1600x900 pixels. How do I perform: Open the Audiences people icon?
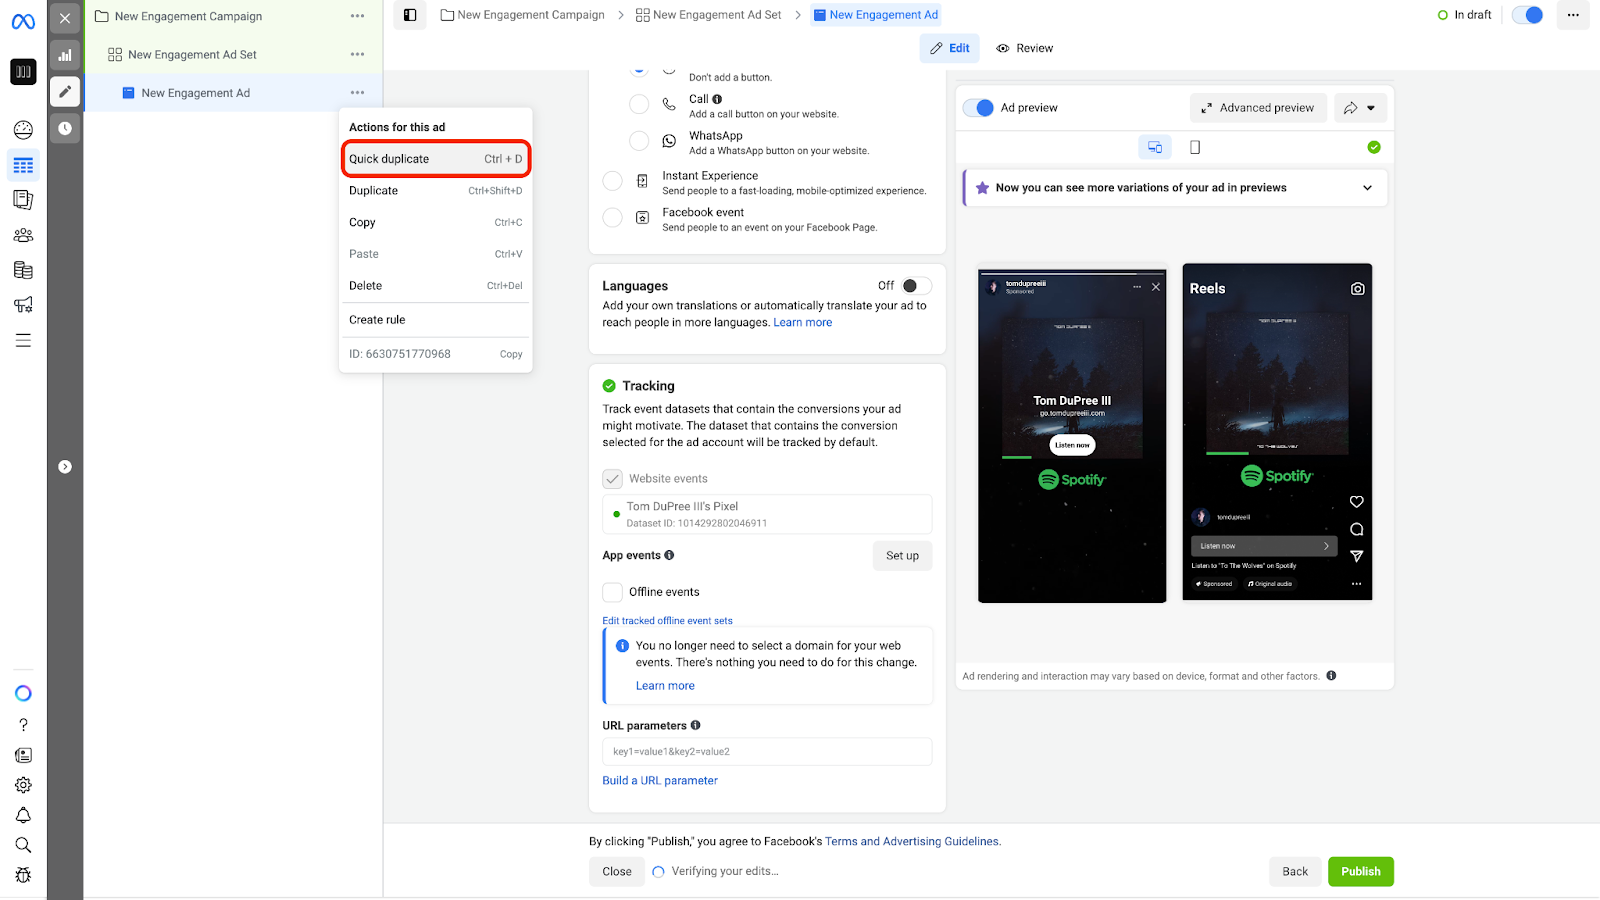23,235
